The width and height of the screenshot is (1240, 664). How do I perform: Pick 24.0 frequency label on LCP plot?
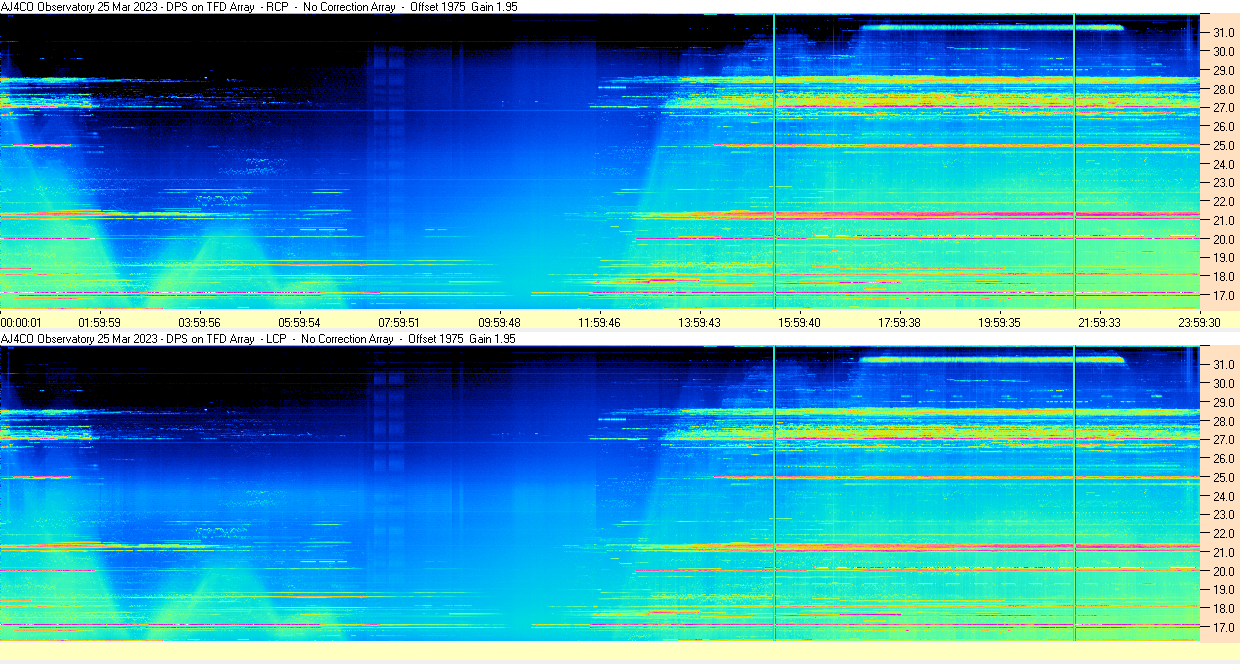1224,496
